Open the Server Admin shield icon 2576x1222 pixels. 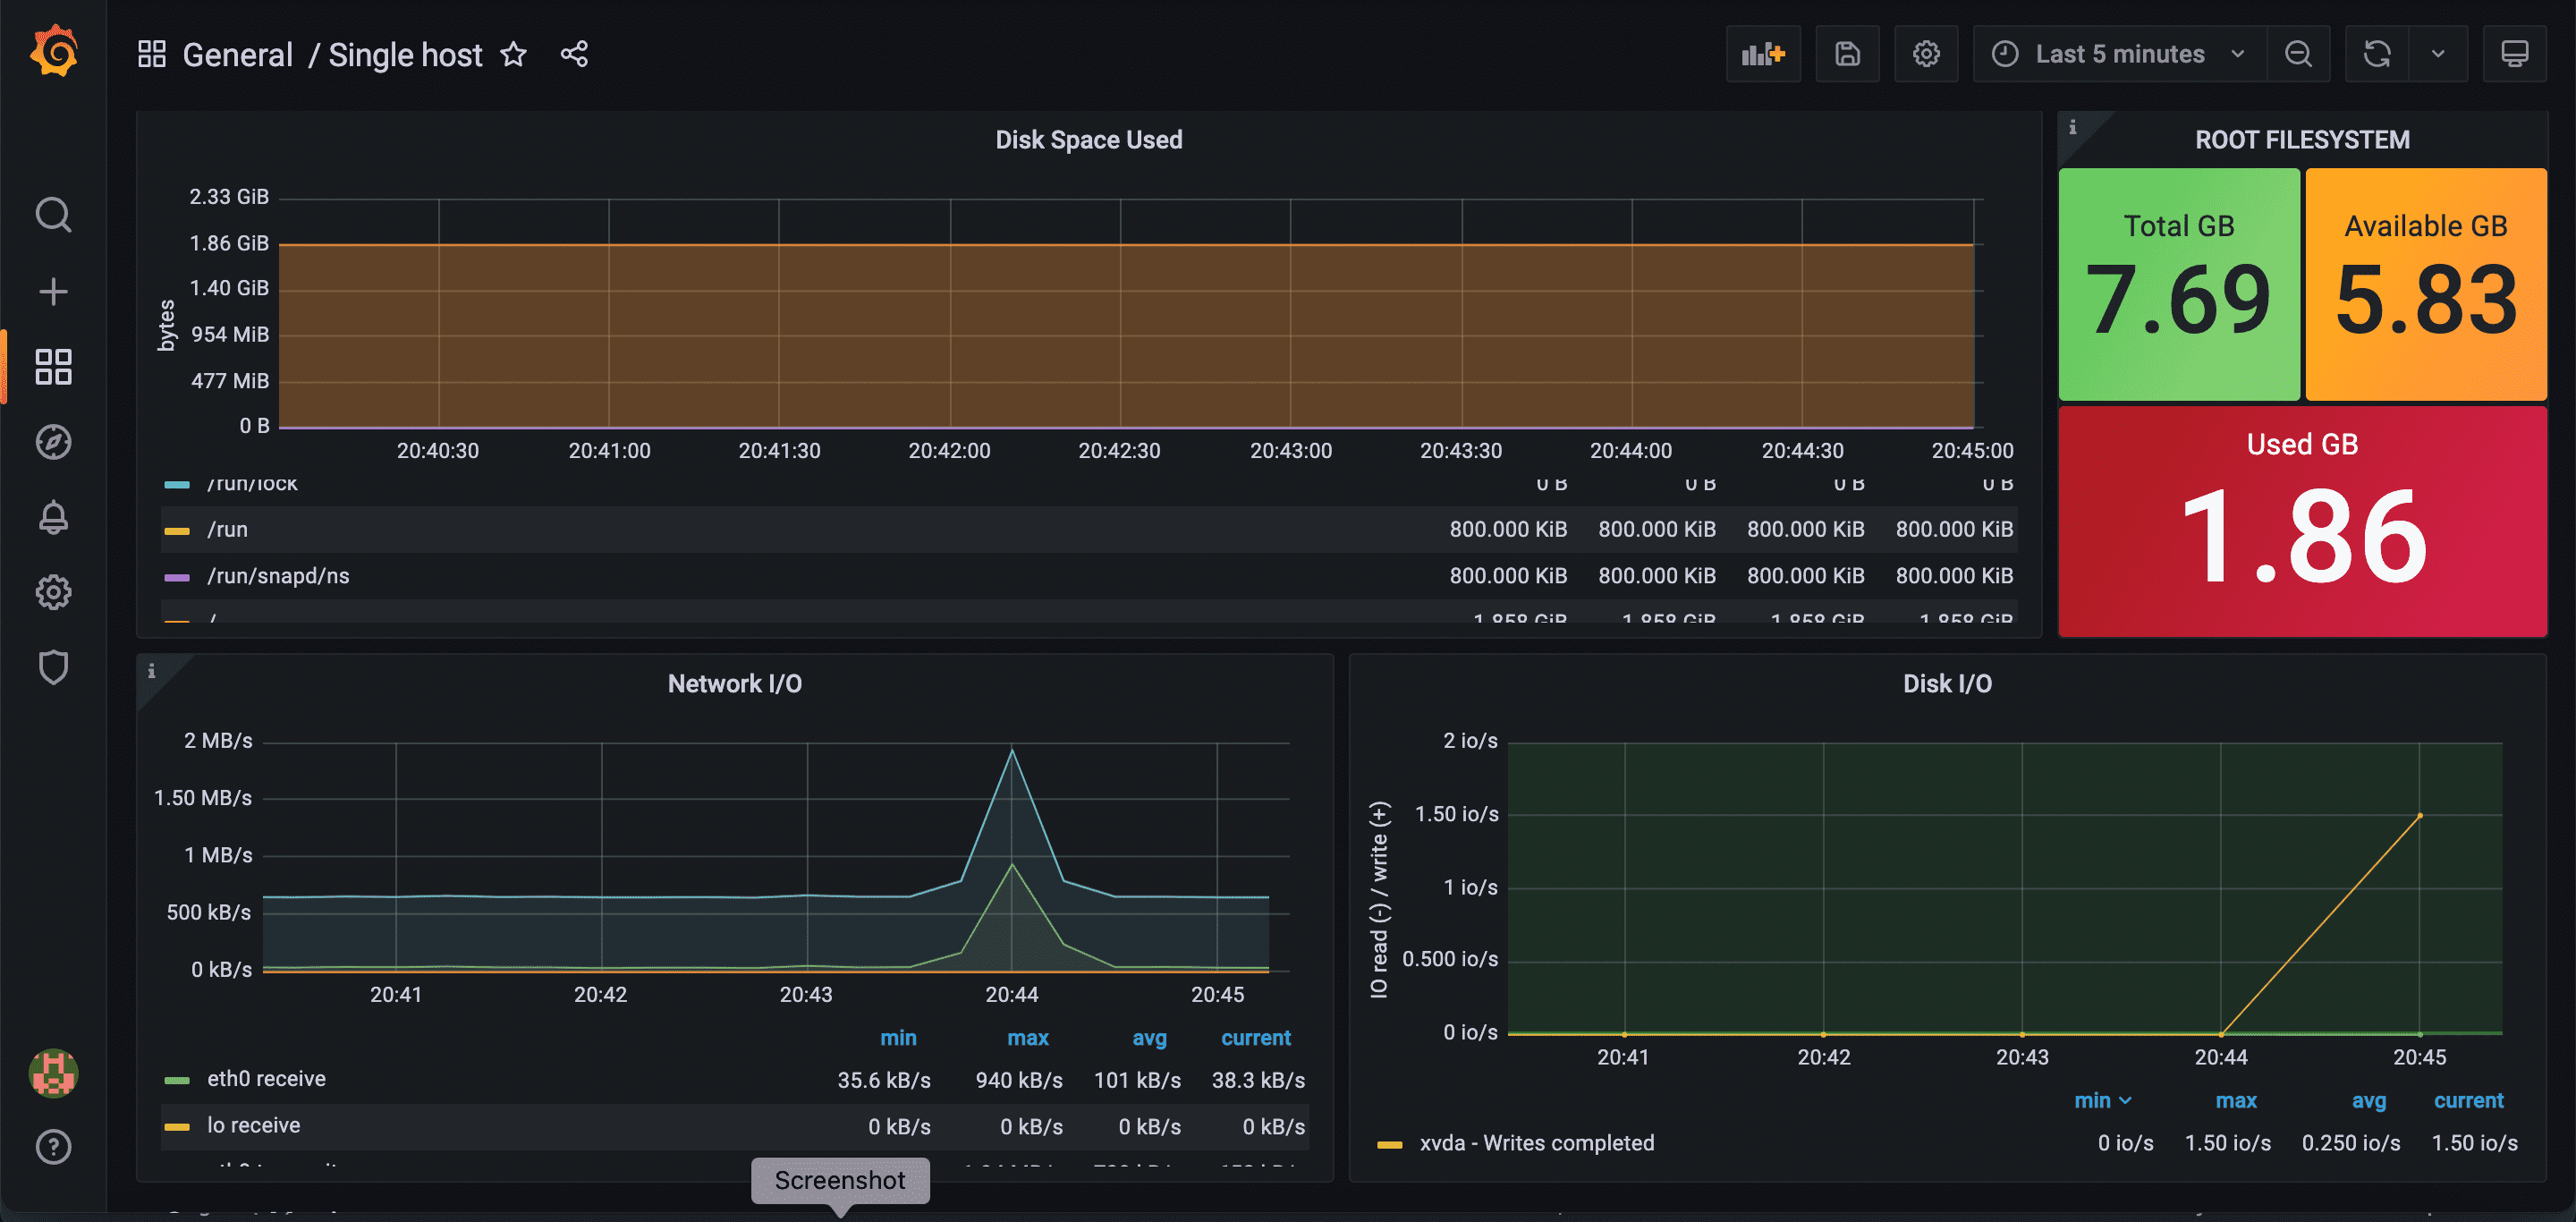pyautogui.click(x=53, y=667)
